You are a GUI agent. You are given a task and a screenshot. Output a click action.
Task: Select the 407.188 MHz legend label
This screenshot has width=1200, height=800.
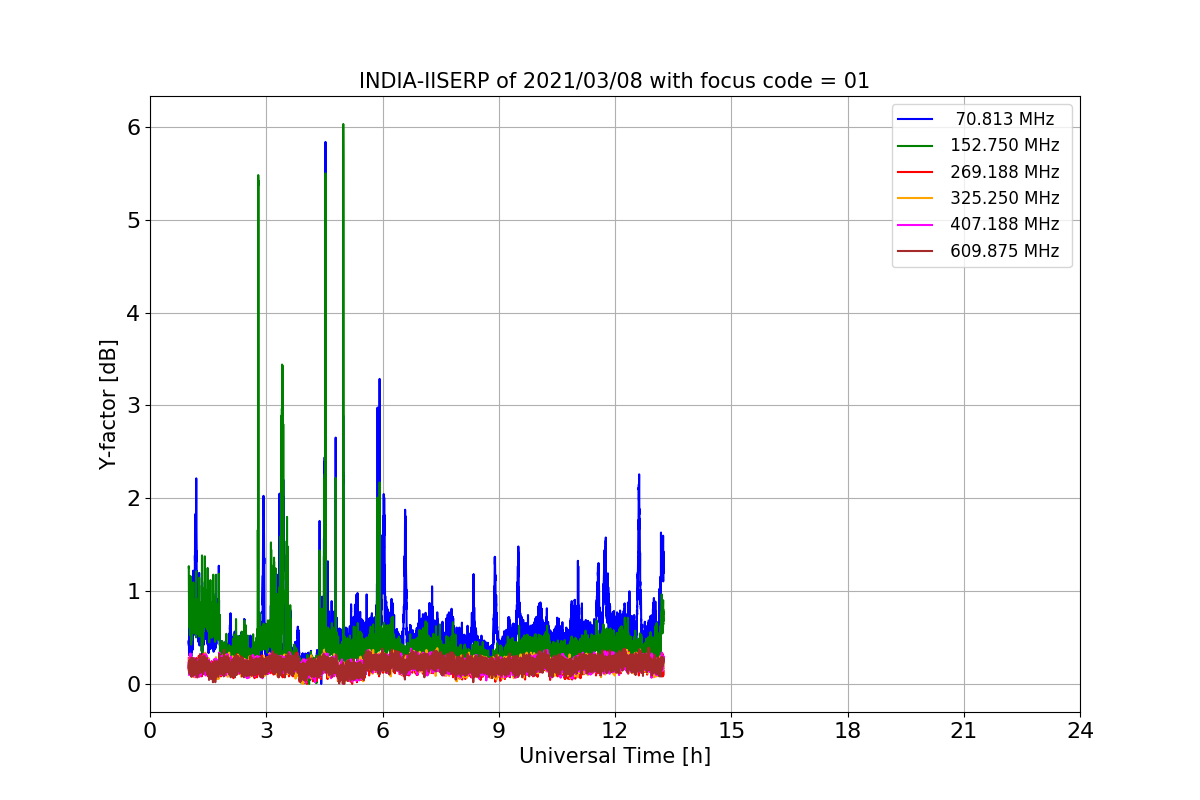coord(1005,225)
